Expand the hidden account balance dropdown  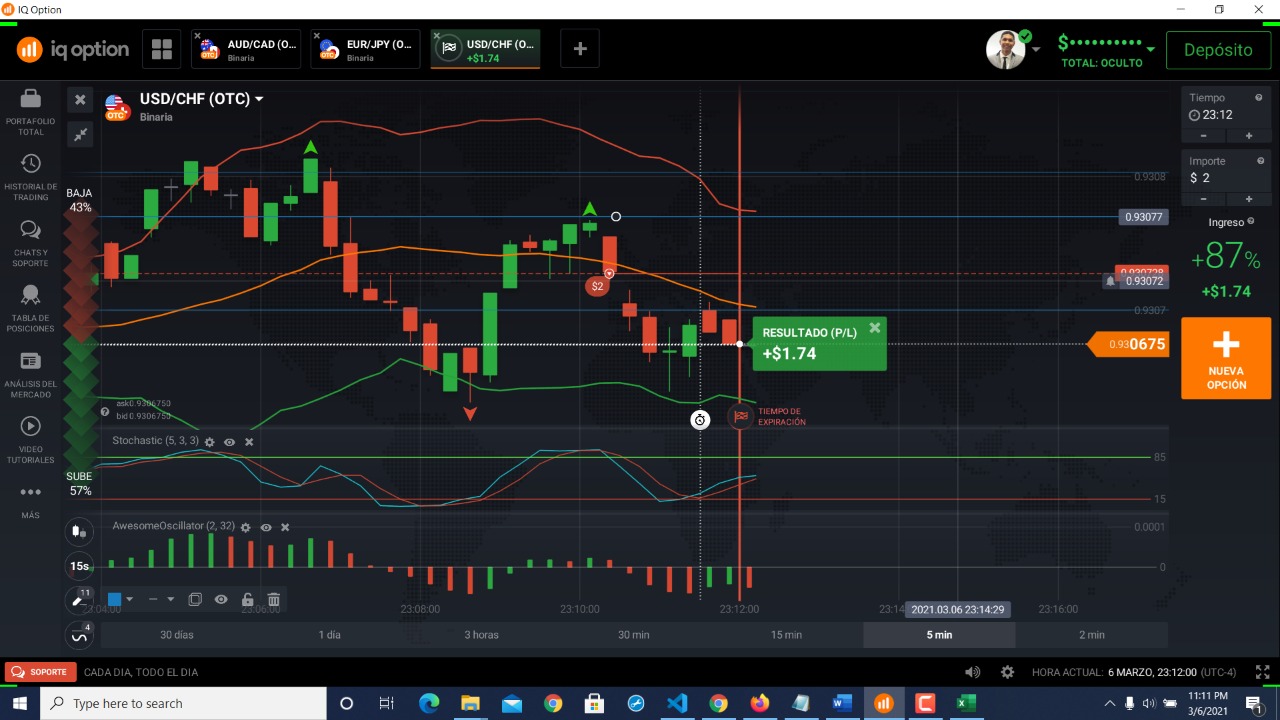click(1150, 48)
